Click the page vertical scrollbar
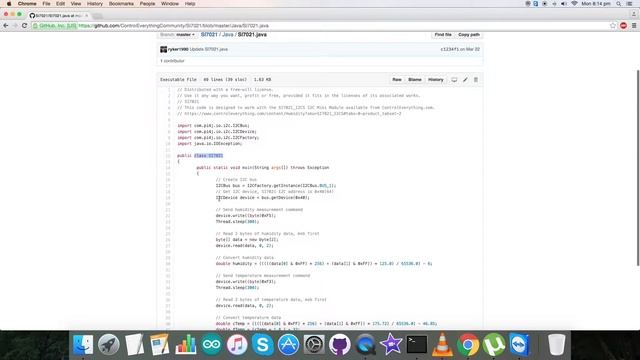Image resolution: width=640 pixels, height=360 pixels. pyautogui.click(x=638, y=167)
